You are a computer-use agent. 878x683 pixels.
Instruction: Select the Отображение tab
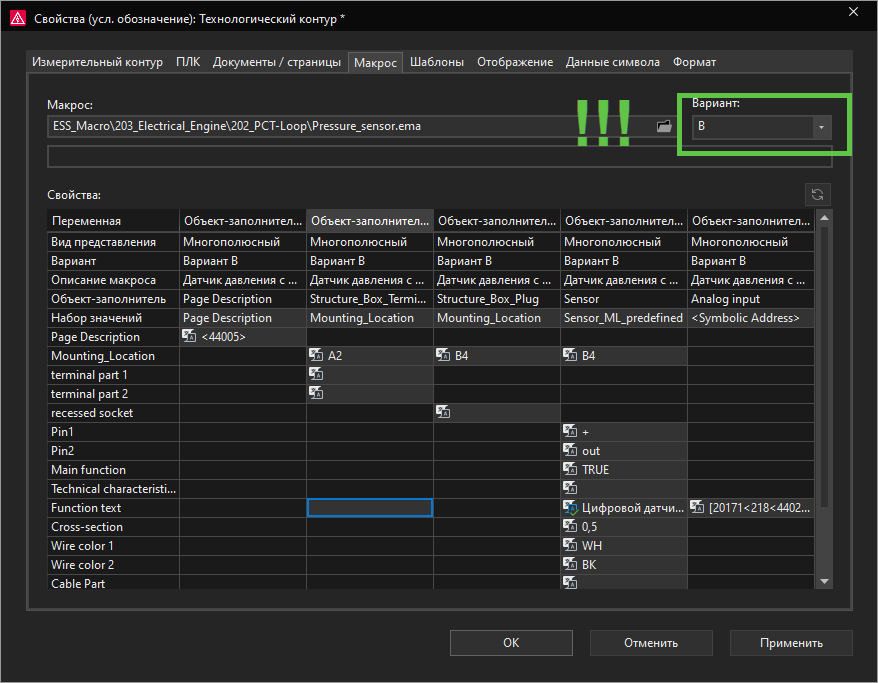pyautogui.click(x=514, y=62)
